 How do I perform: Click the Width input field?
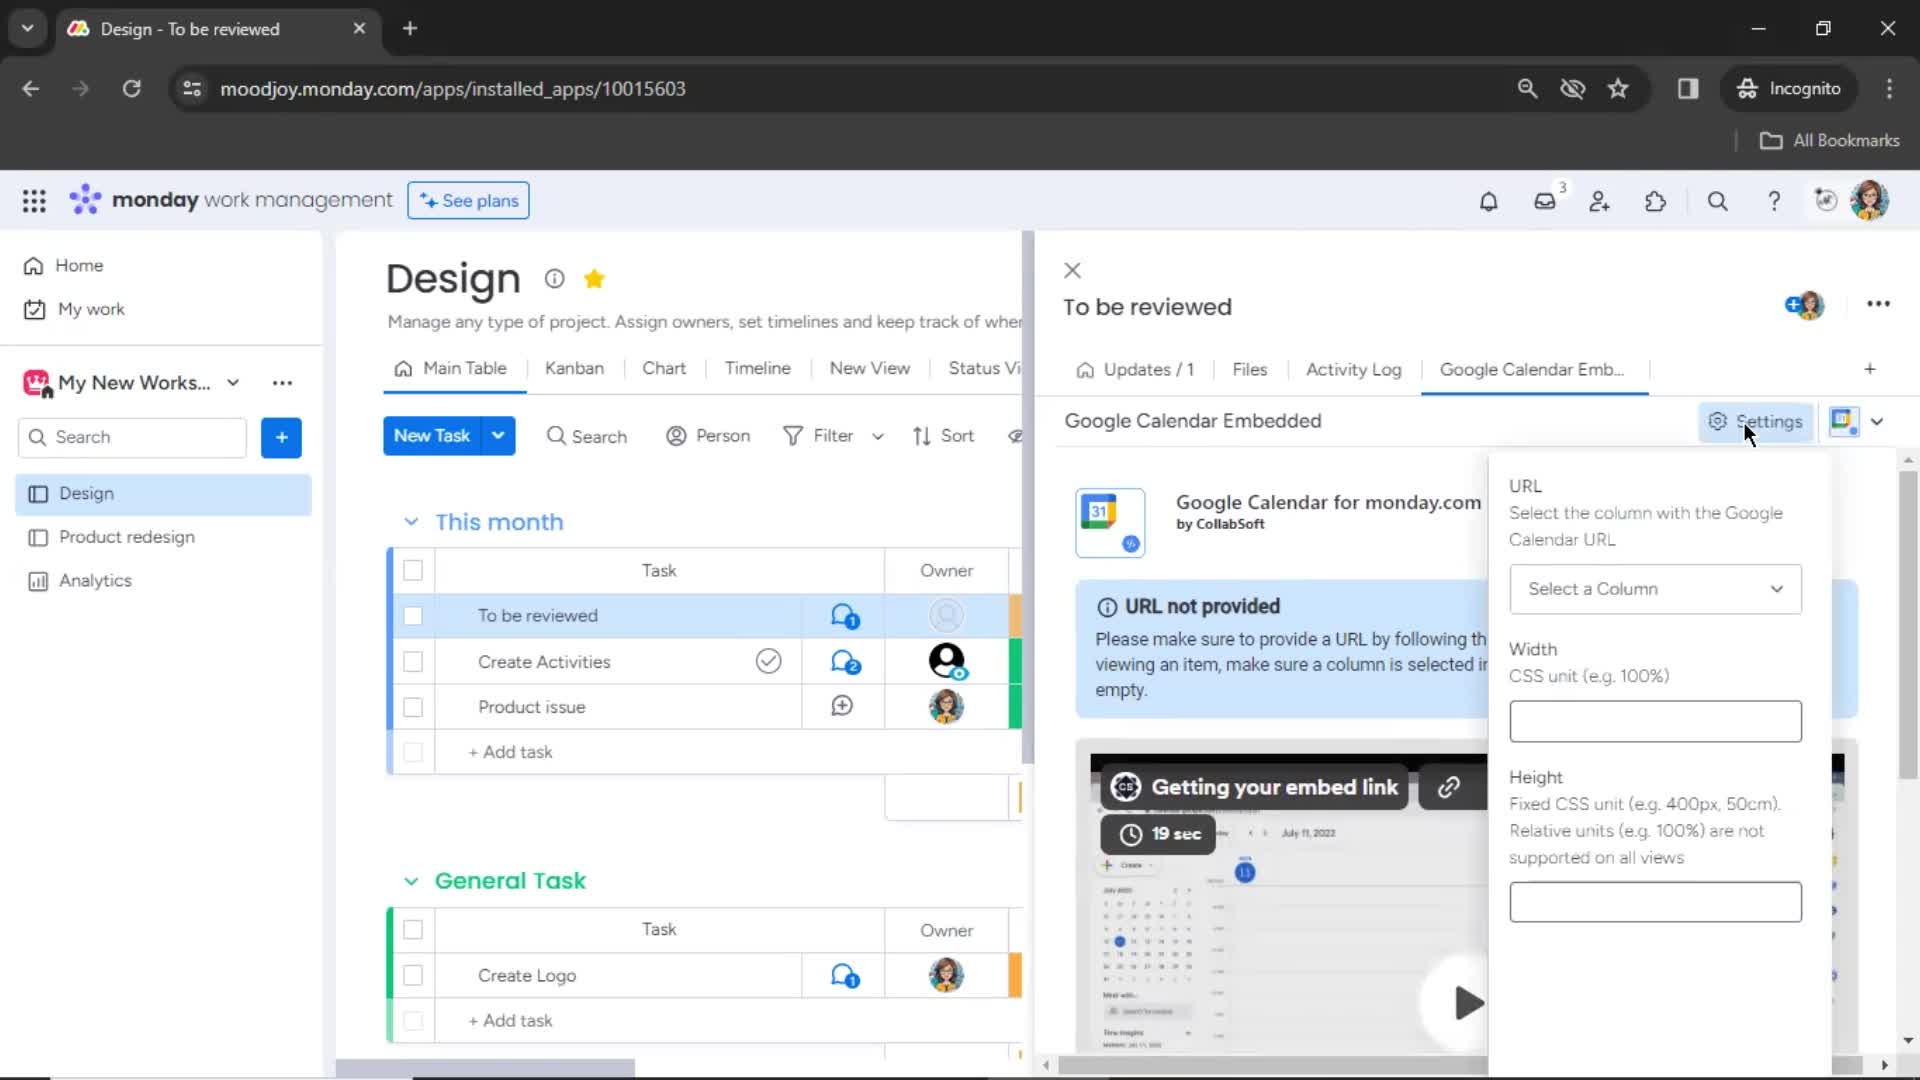[1655, 722]
